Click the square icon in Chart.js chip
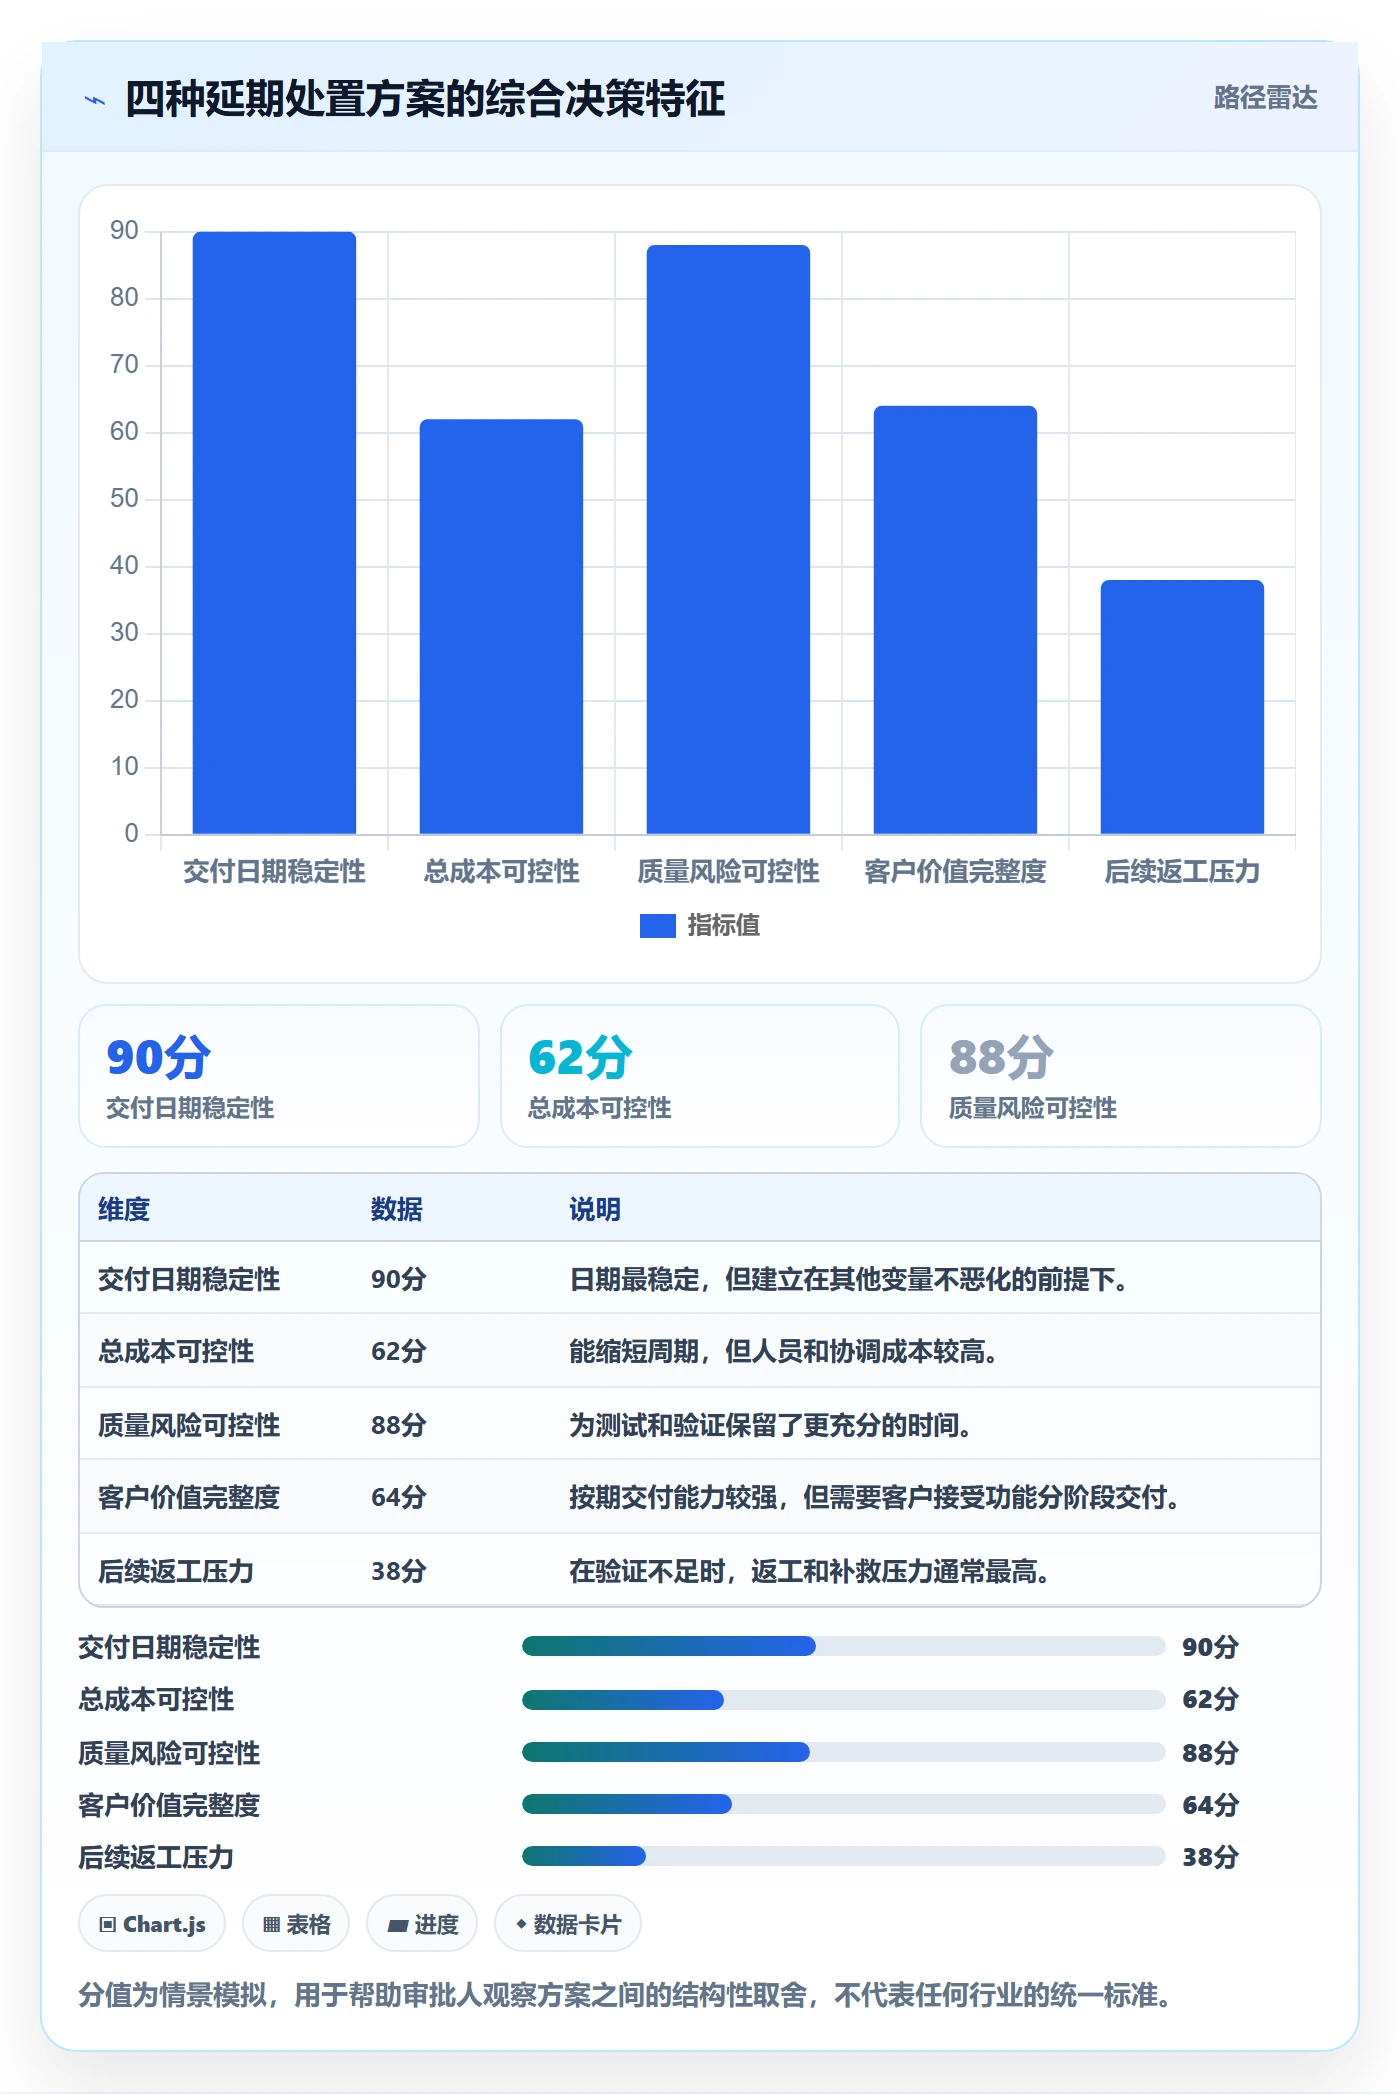1400x2094 pixels. point(108,1925)
